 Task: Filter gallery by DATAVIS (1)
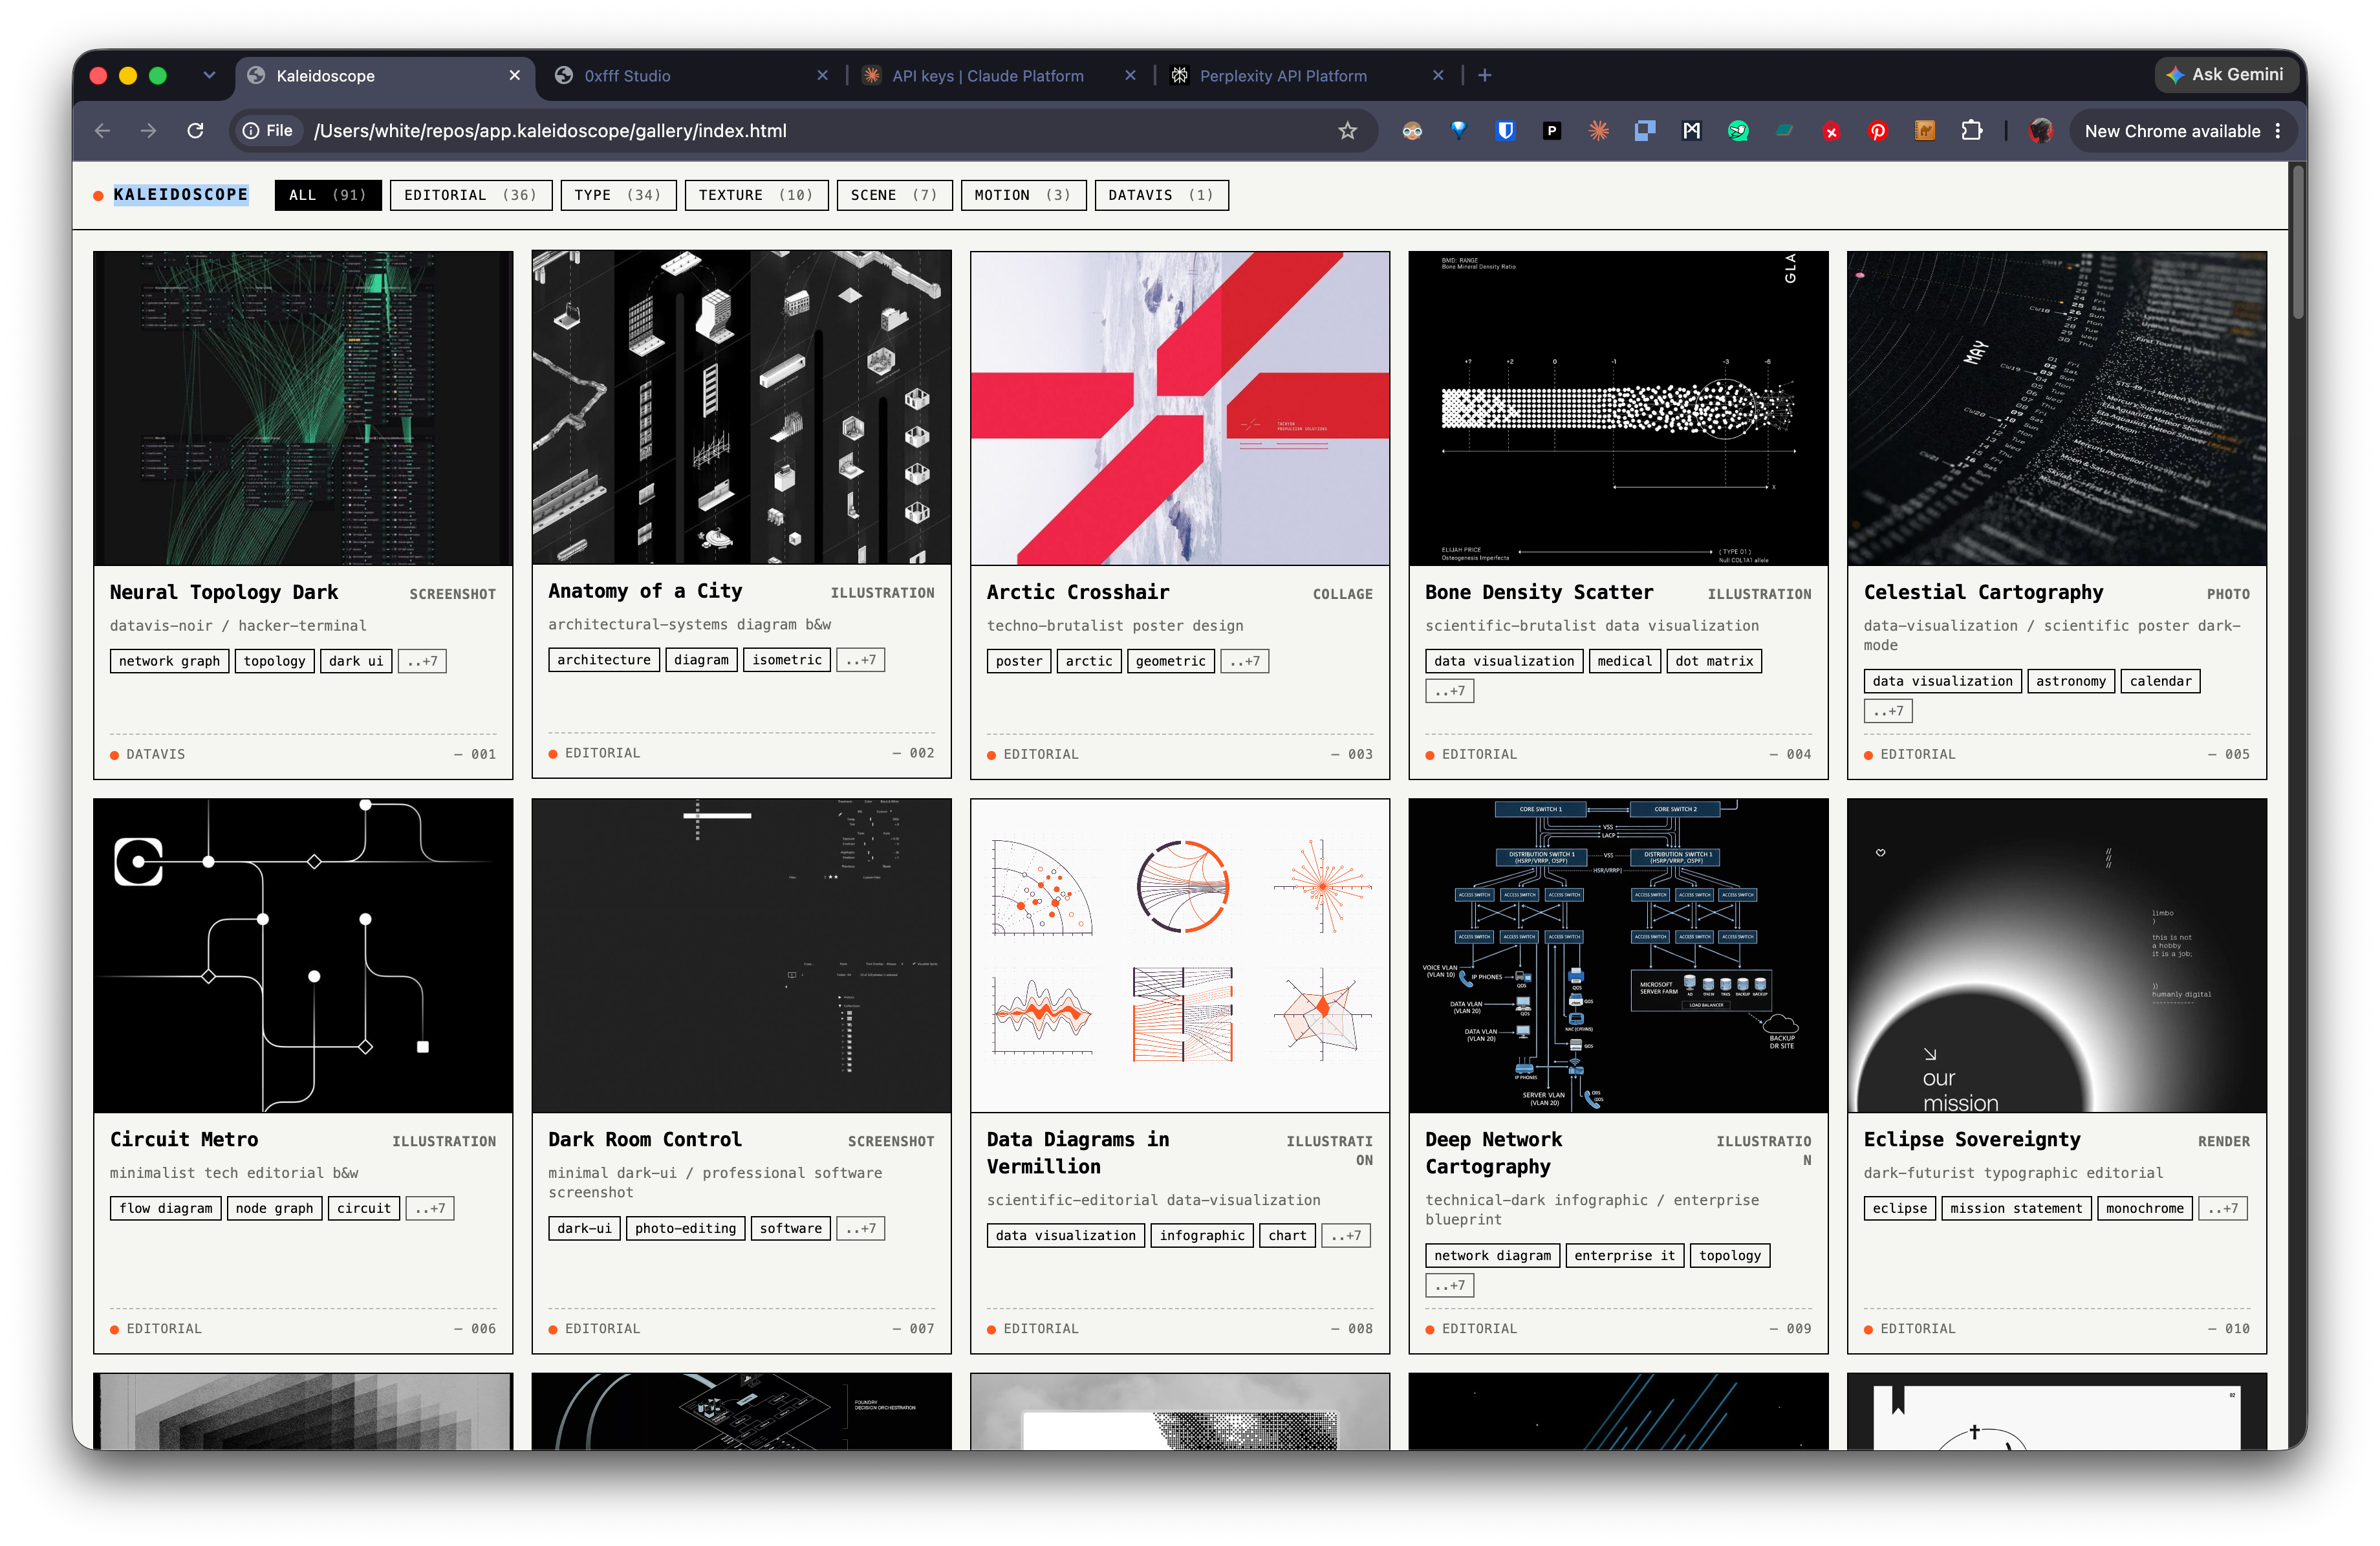point(1161,195)
